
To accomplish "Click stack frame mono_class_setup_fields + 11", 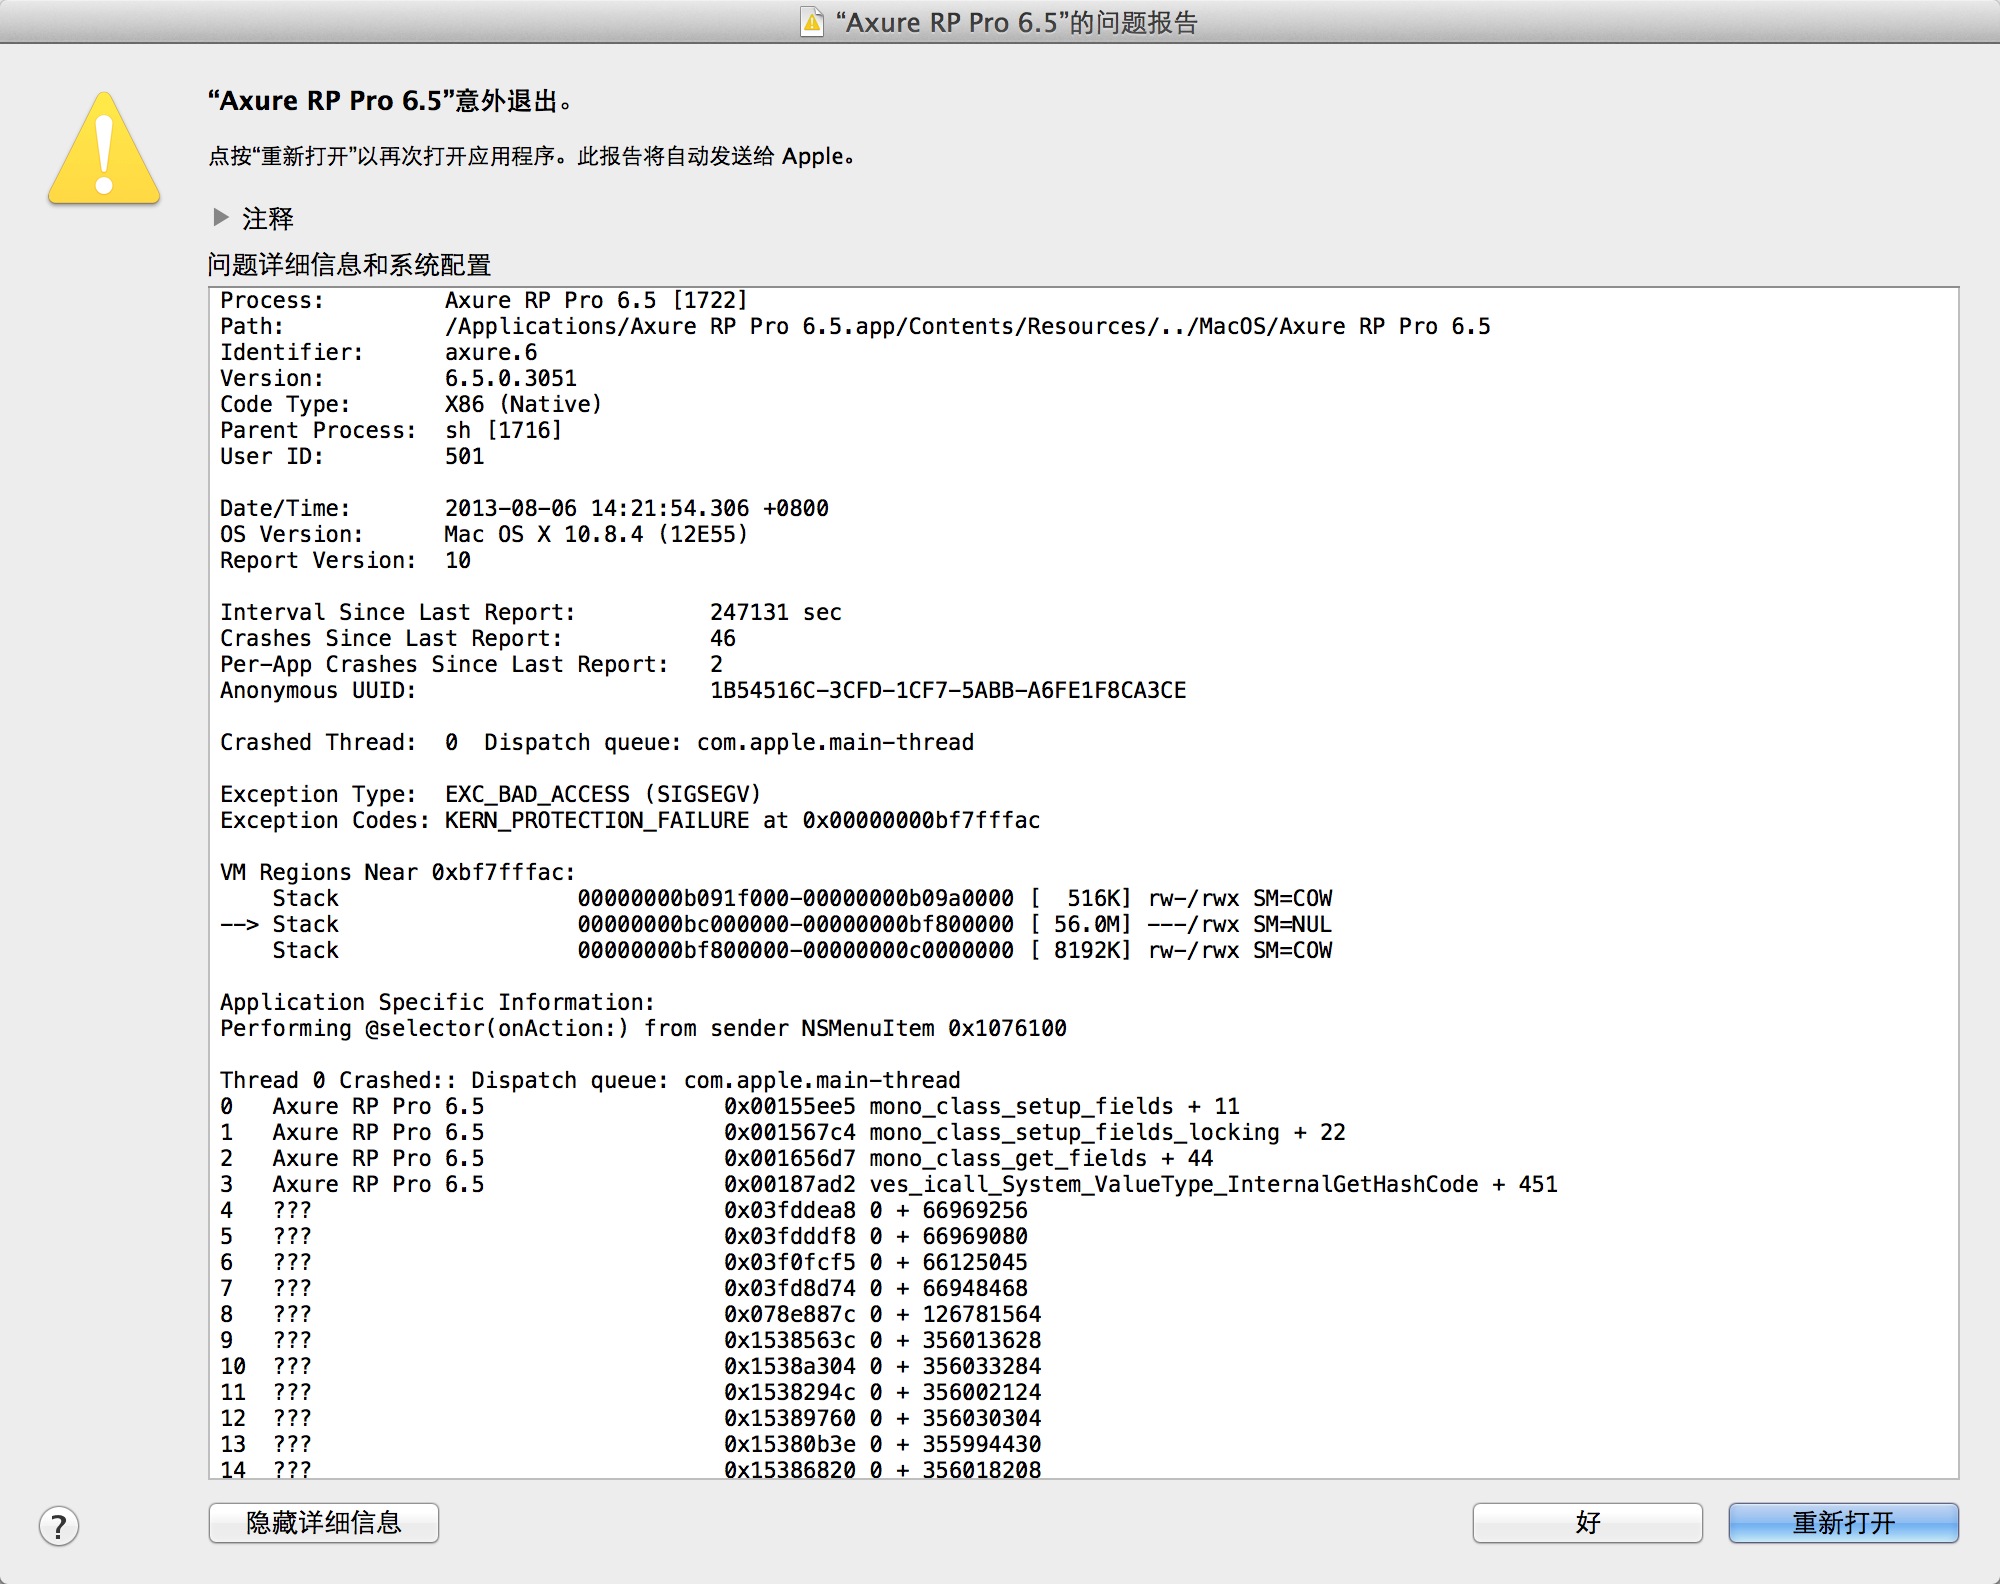I will (x=730, y=1106).
